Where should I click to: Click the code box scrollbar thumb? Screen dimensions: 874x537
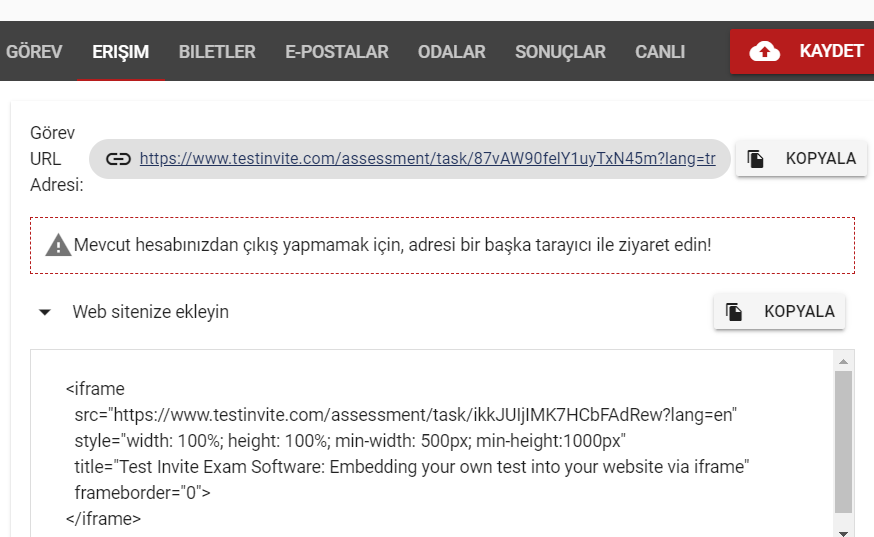tap(843, 442)
